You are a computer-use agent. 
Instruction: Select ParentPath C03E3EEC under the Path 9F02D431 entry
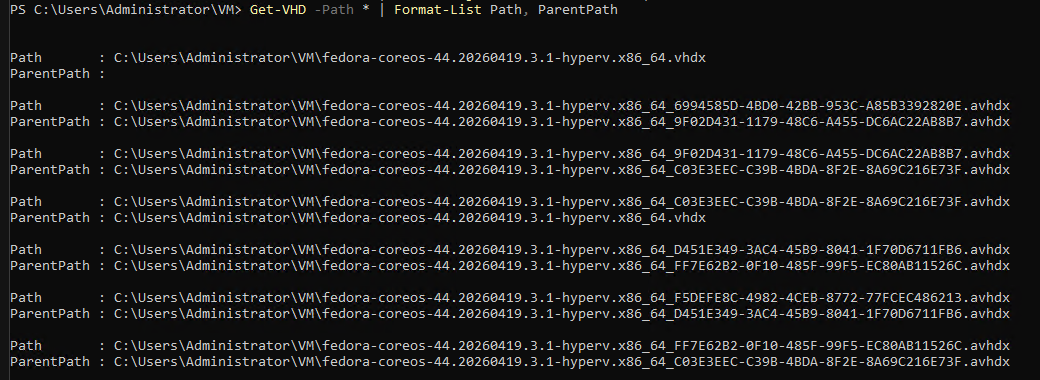point(562,169)
